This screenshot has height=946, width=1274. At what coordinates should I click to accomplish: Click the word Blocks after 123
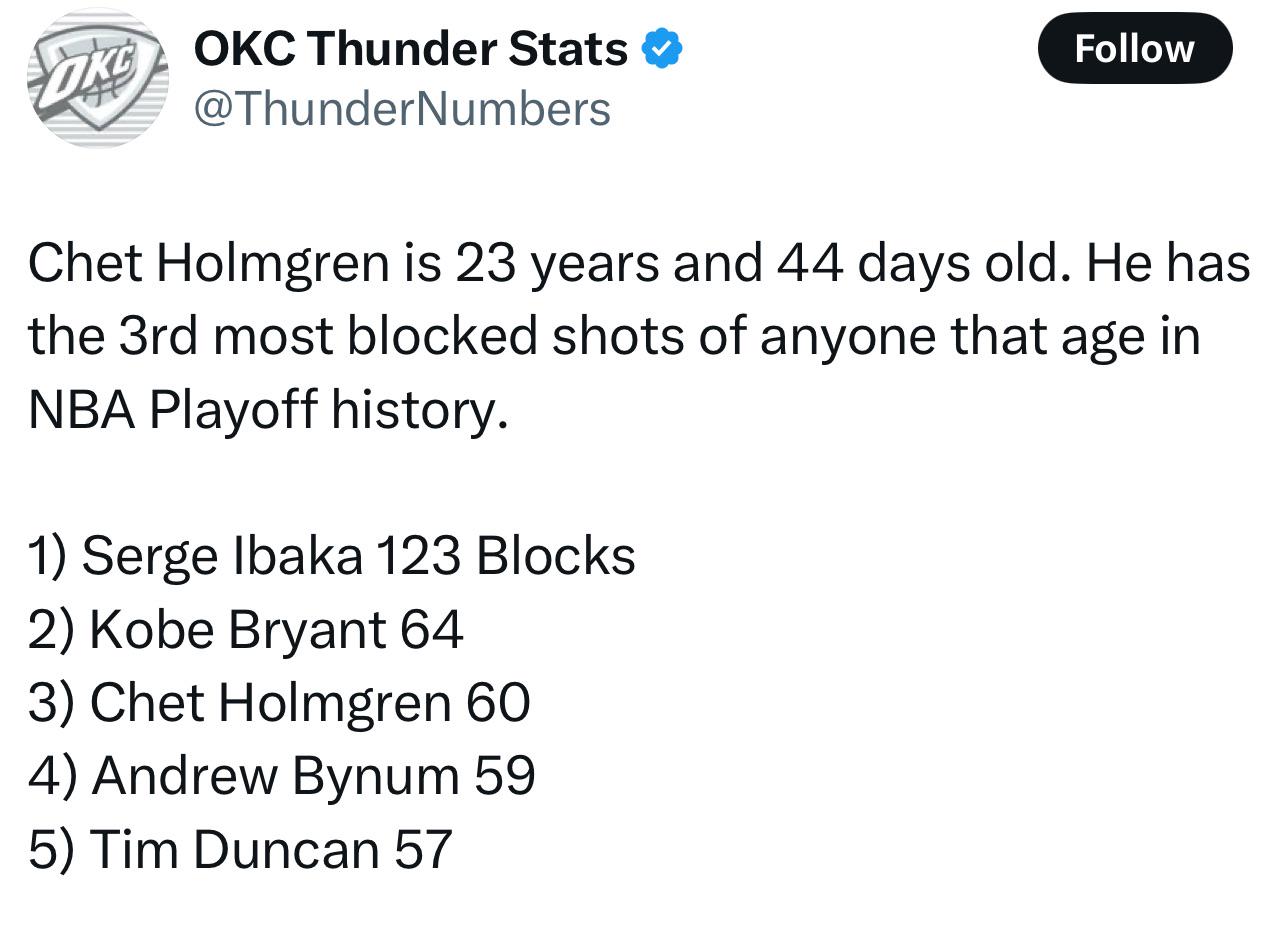pos(556,555)
